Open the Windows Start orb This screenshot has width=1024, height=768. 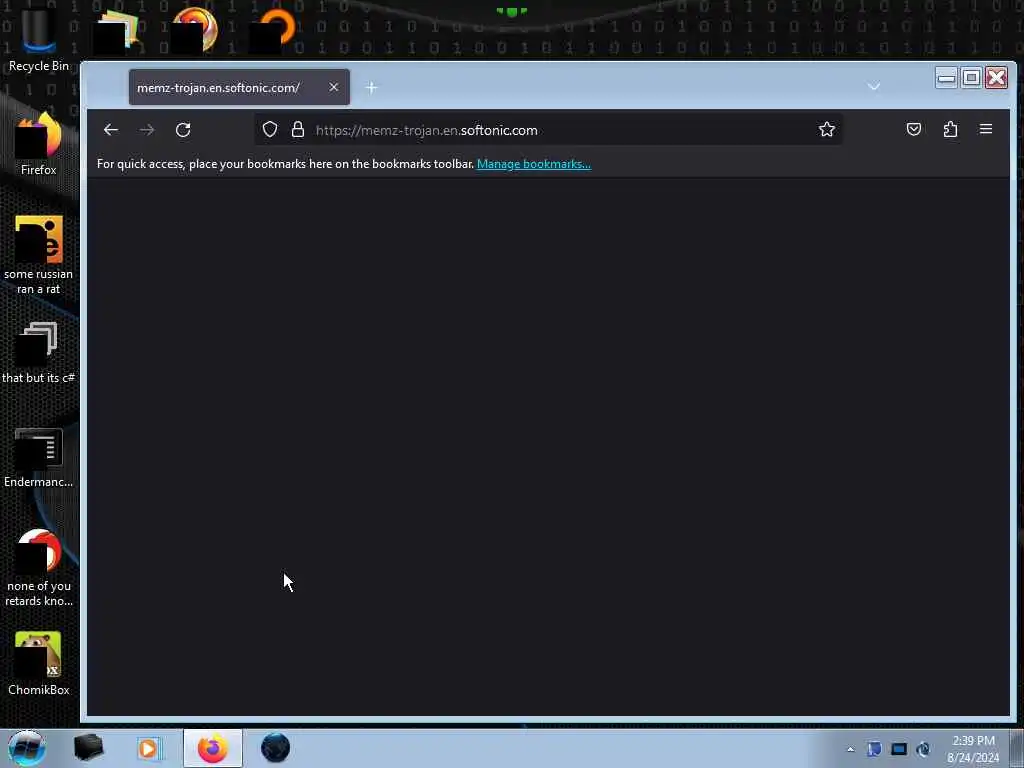pyautogui.click(x=26, y=748)
